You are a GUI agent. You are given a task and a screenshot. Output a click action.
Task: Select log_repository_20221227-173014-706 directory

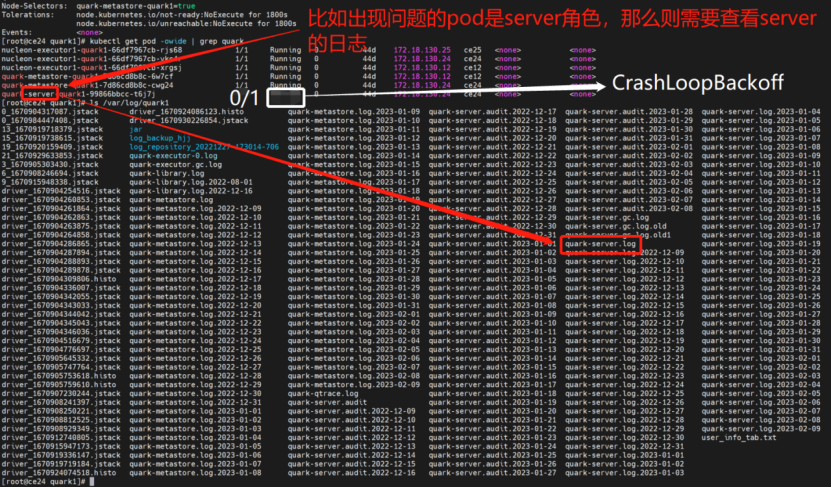tap(204, 147)
